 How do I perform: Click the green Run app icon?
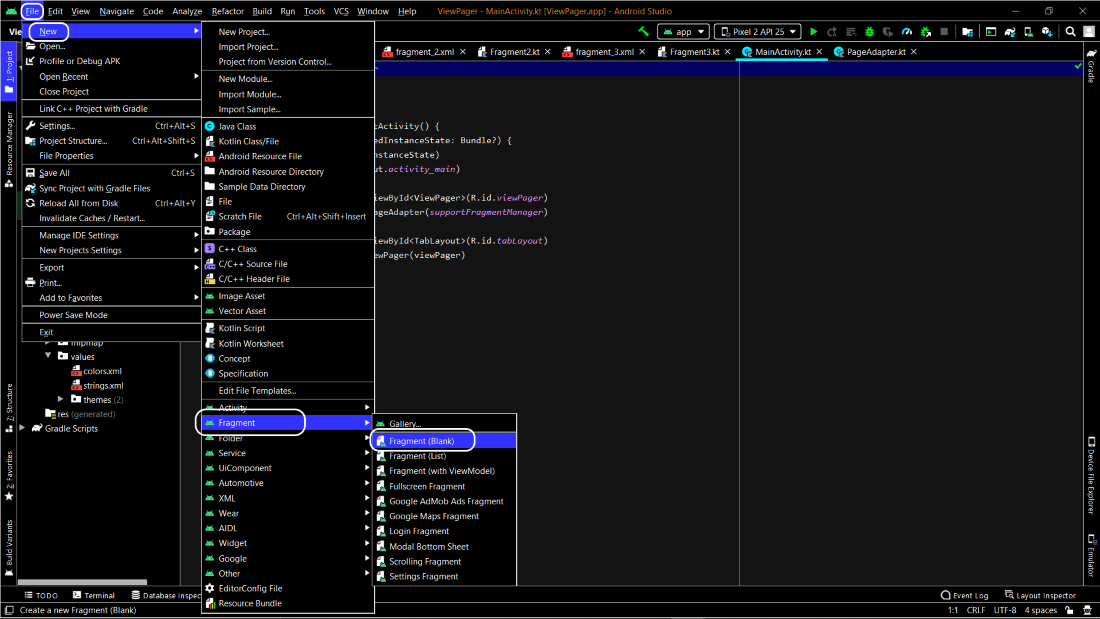coord(813,32)
